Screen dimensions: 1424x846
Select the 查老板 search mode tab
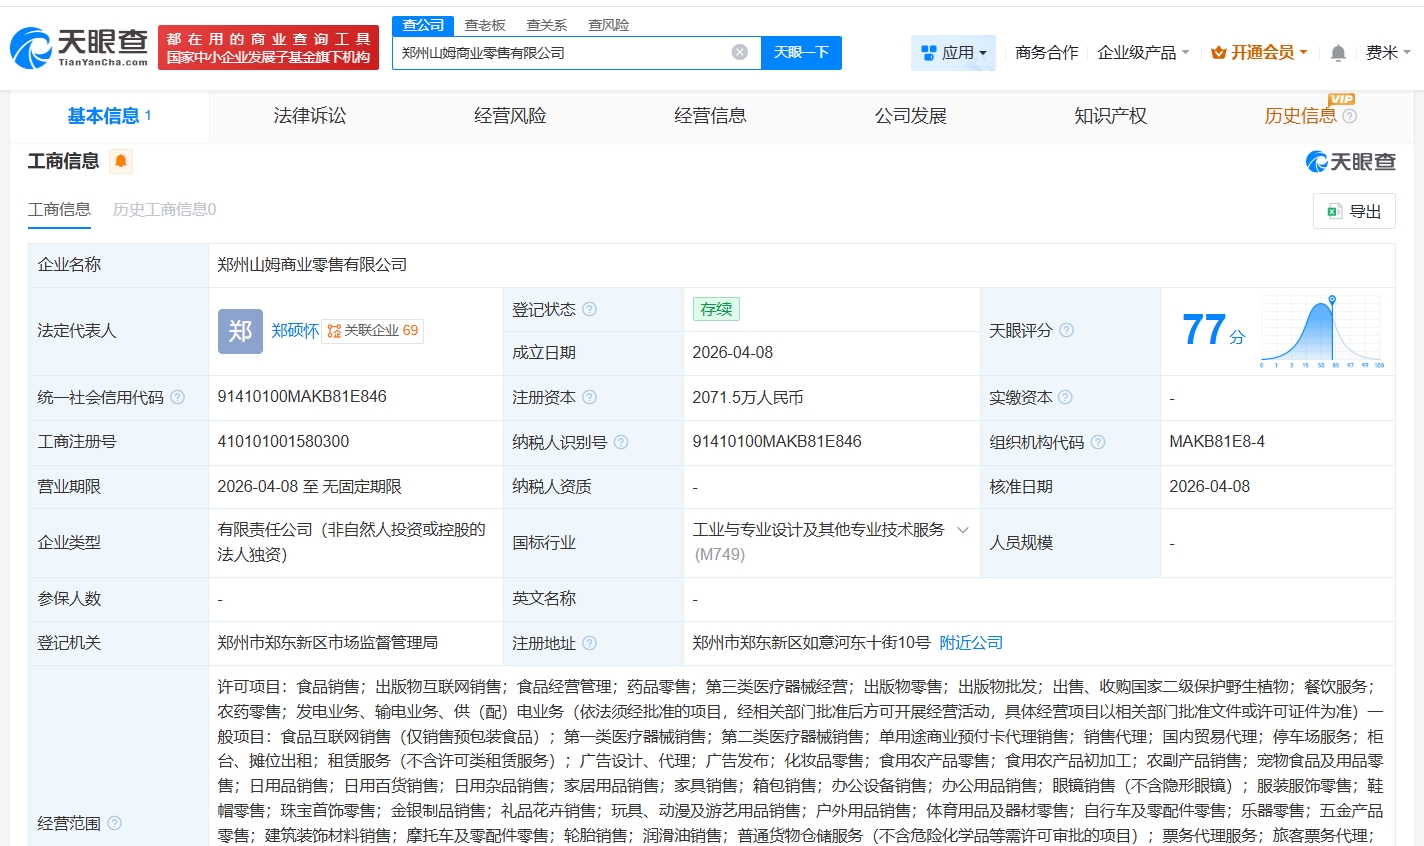pos(485,25)
